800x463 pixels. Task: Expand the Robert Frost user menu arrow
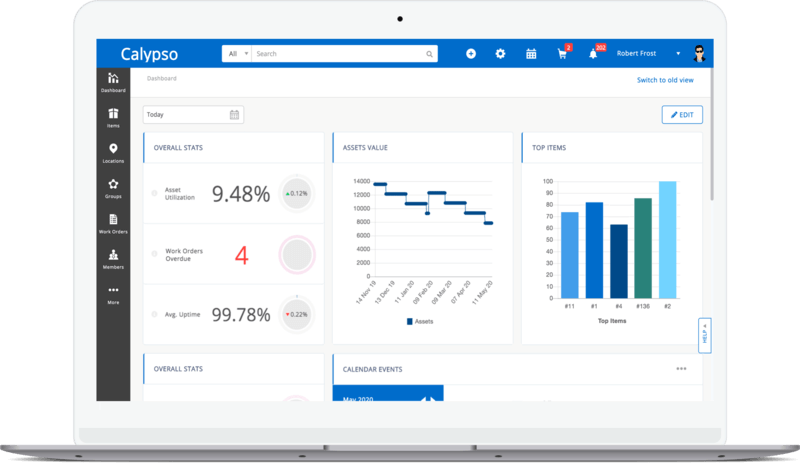pos(678,54)
